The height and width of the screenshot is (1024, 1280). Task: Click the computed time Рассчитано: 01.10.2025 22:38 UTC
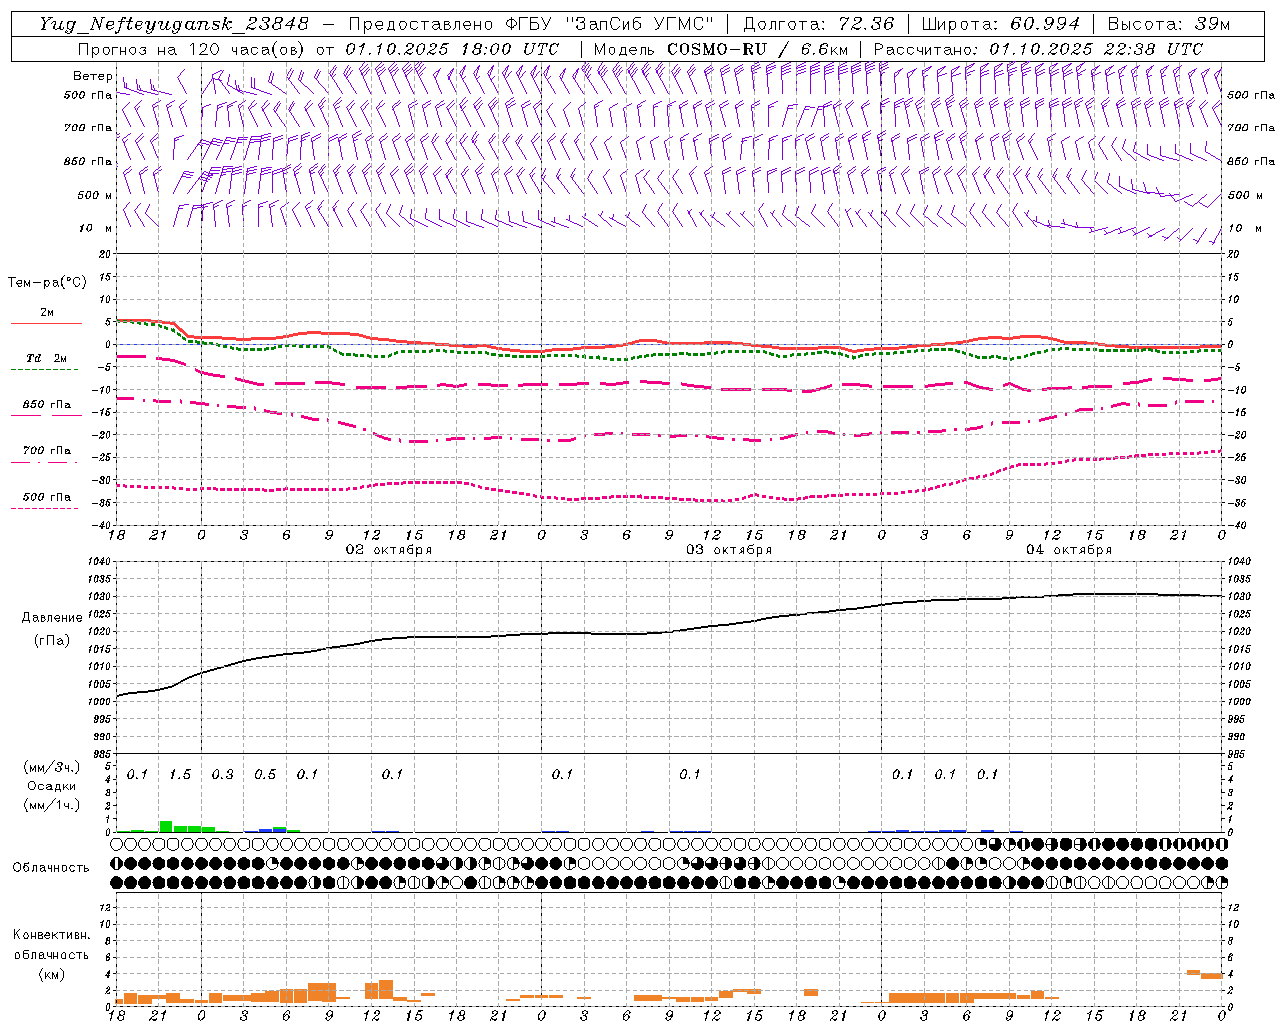[x=1038, y=49]
